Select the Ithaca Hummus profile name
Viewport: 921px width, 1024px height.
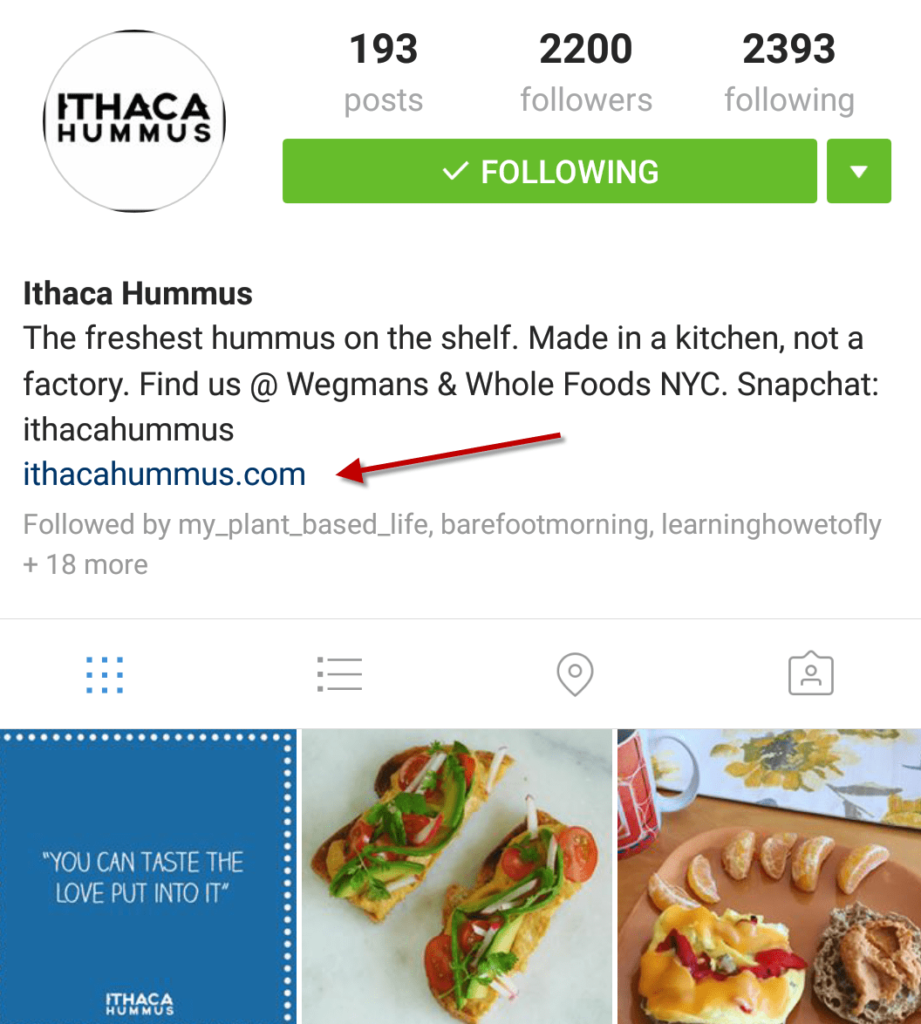click(138, 294)
